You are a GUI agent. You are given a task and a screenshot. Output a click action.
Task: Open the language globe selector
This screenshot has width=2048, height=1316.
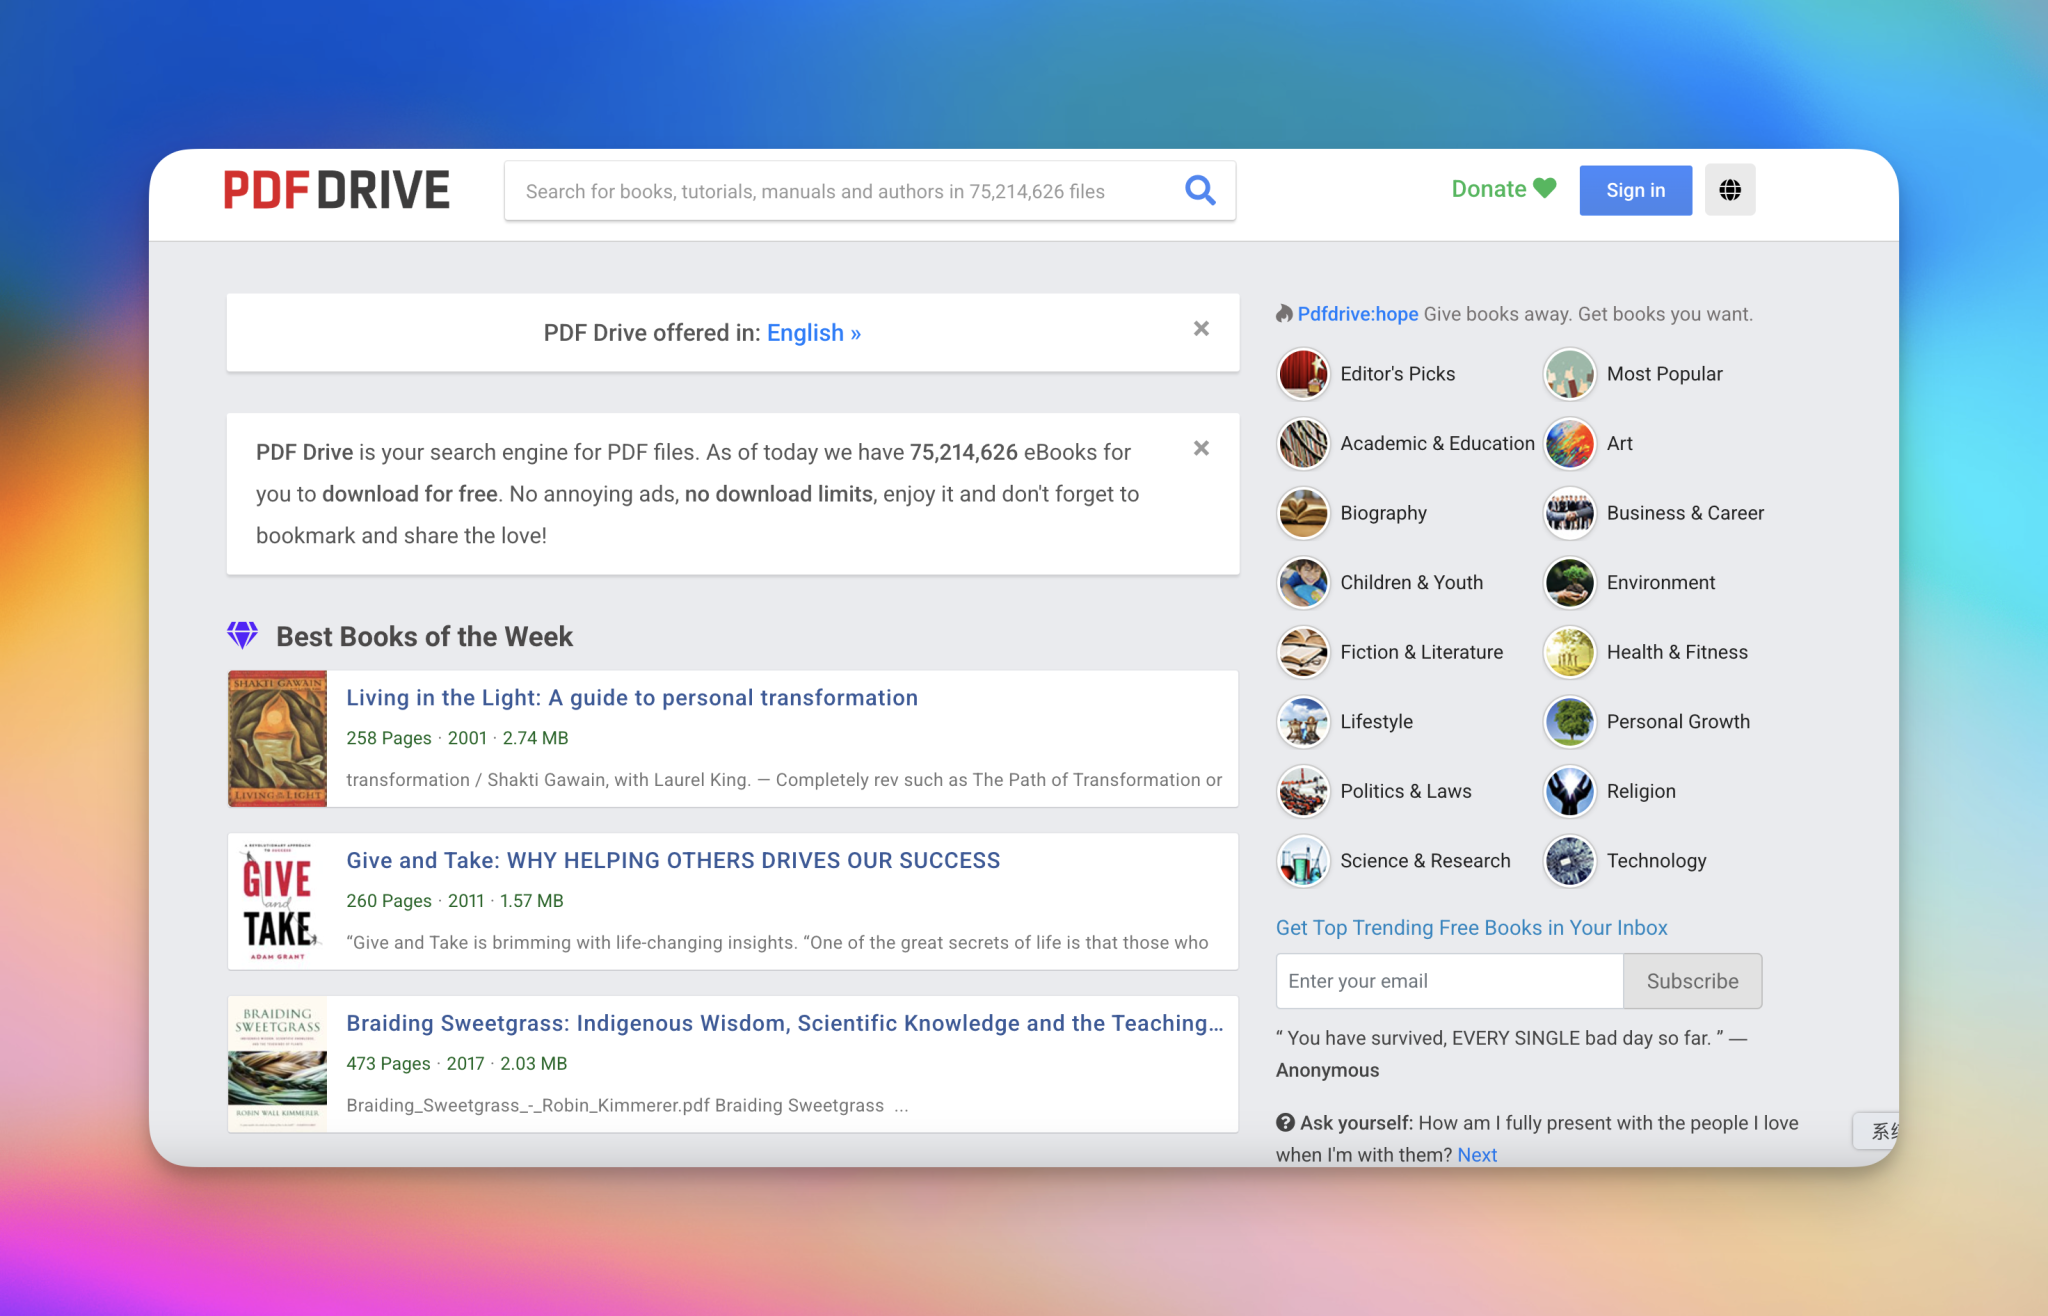(x=1730, y=190)
